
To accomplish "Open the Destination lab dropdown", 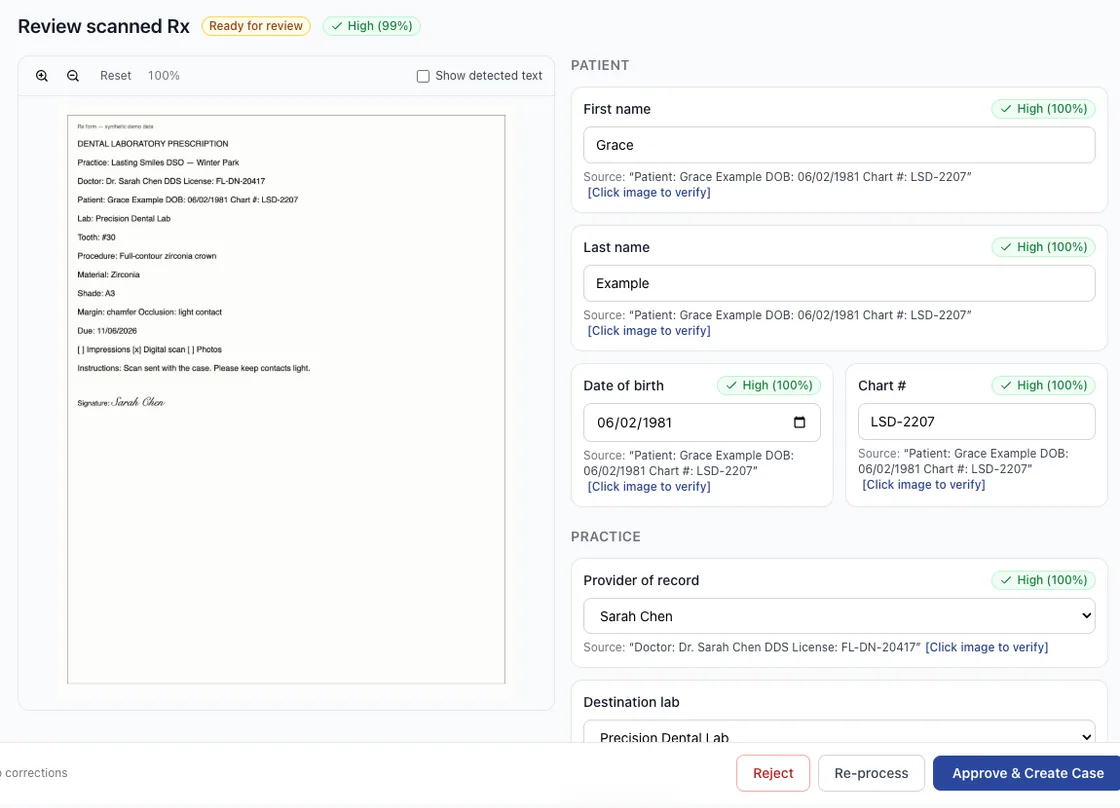I will pos(839,733).
